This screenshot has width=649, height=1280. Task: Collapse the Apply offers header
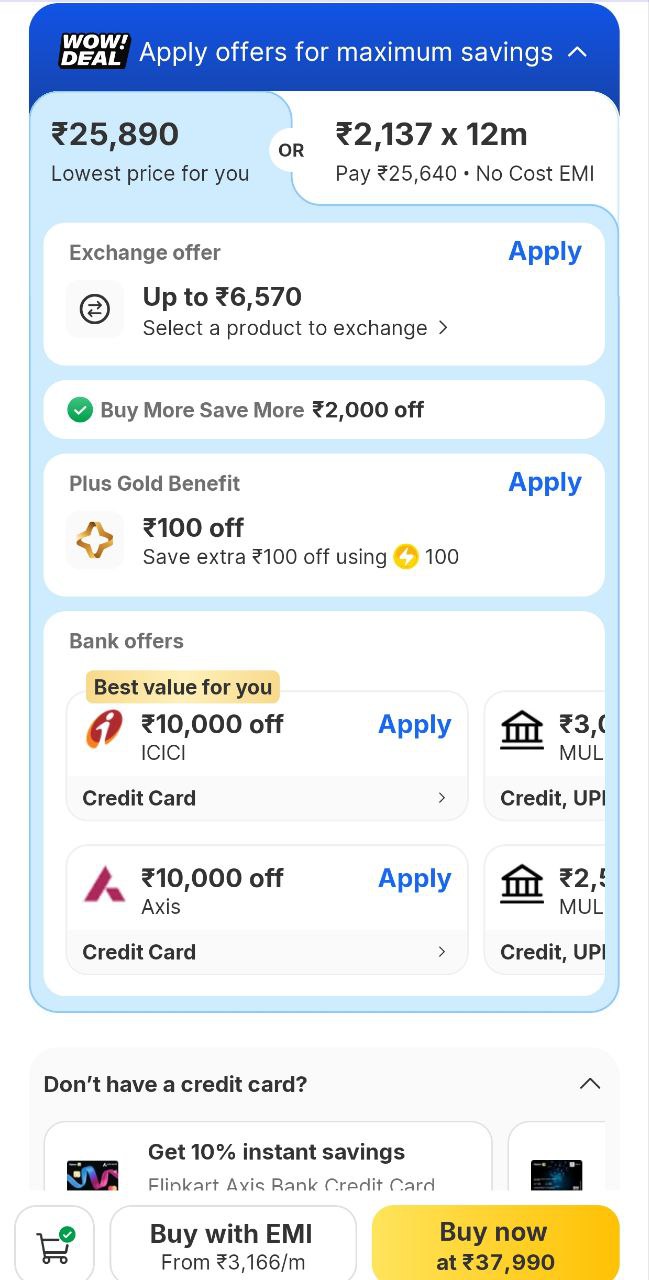coord(577,52)
